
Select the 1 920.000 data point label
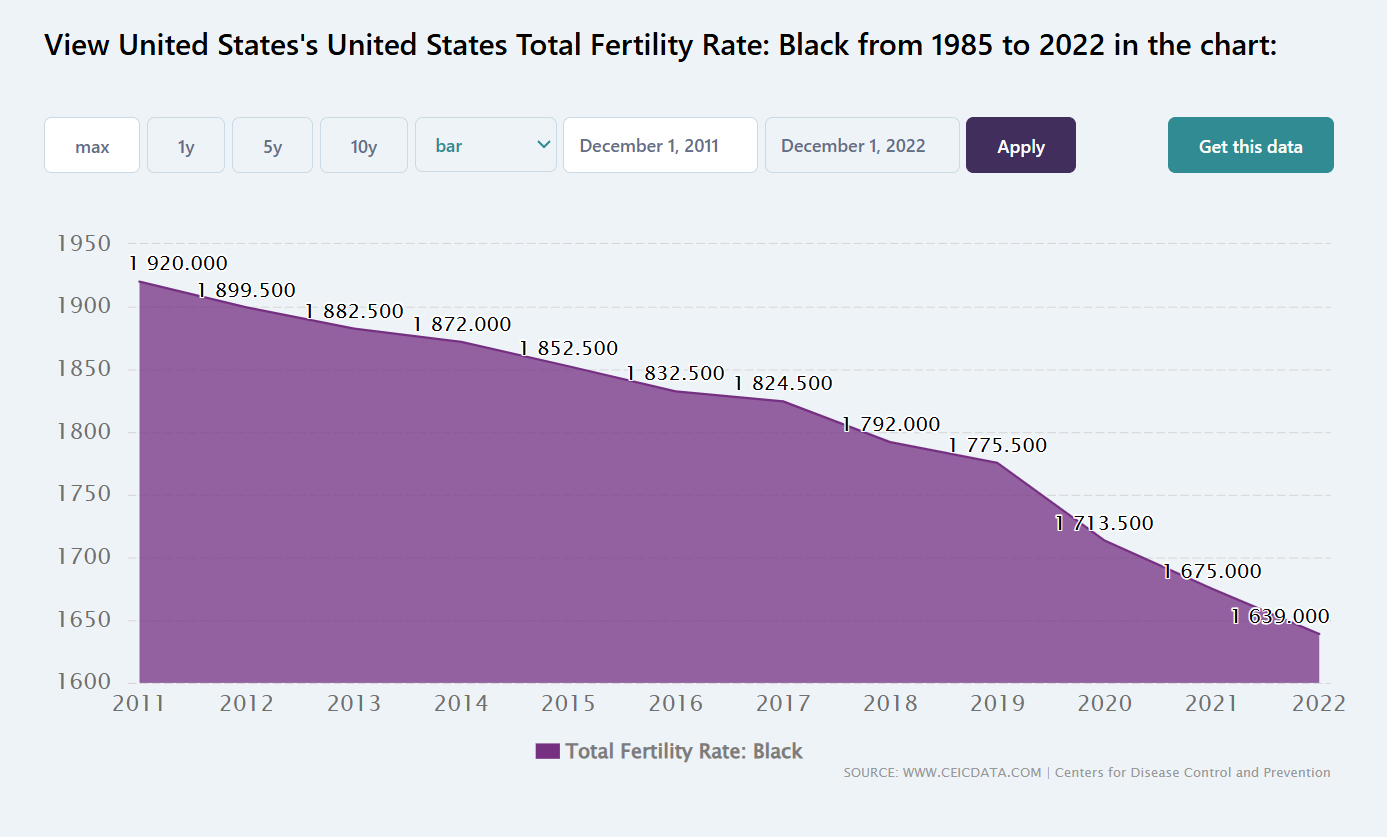(x=179, y=264)
